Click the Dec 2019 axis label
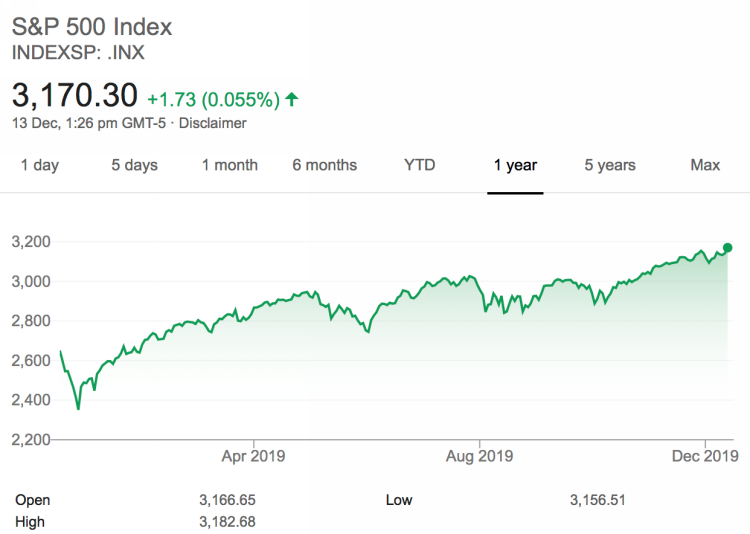Viewport: 750px width, 534px height. click(706, 456)
